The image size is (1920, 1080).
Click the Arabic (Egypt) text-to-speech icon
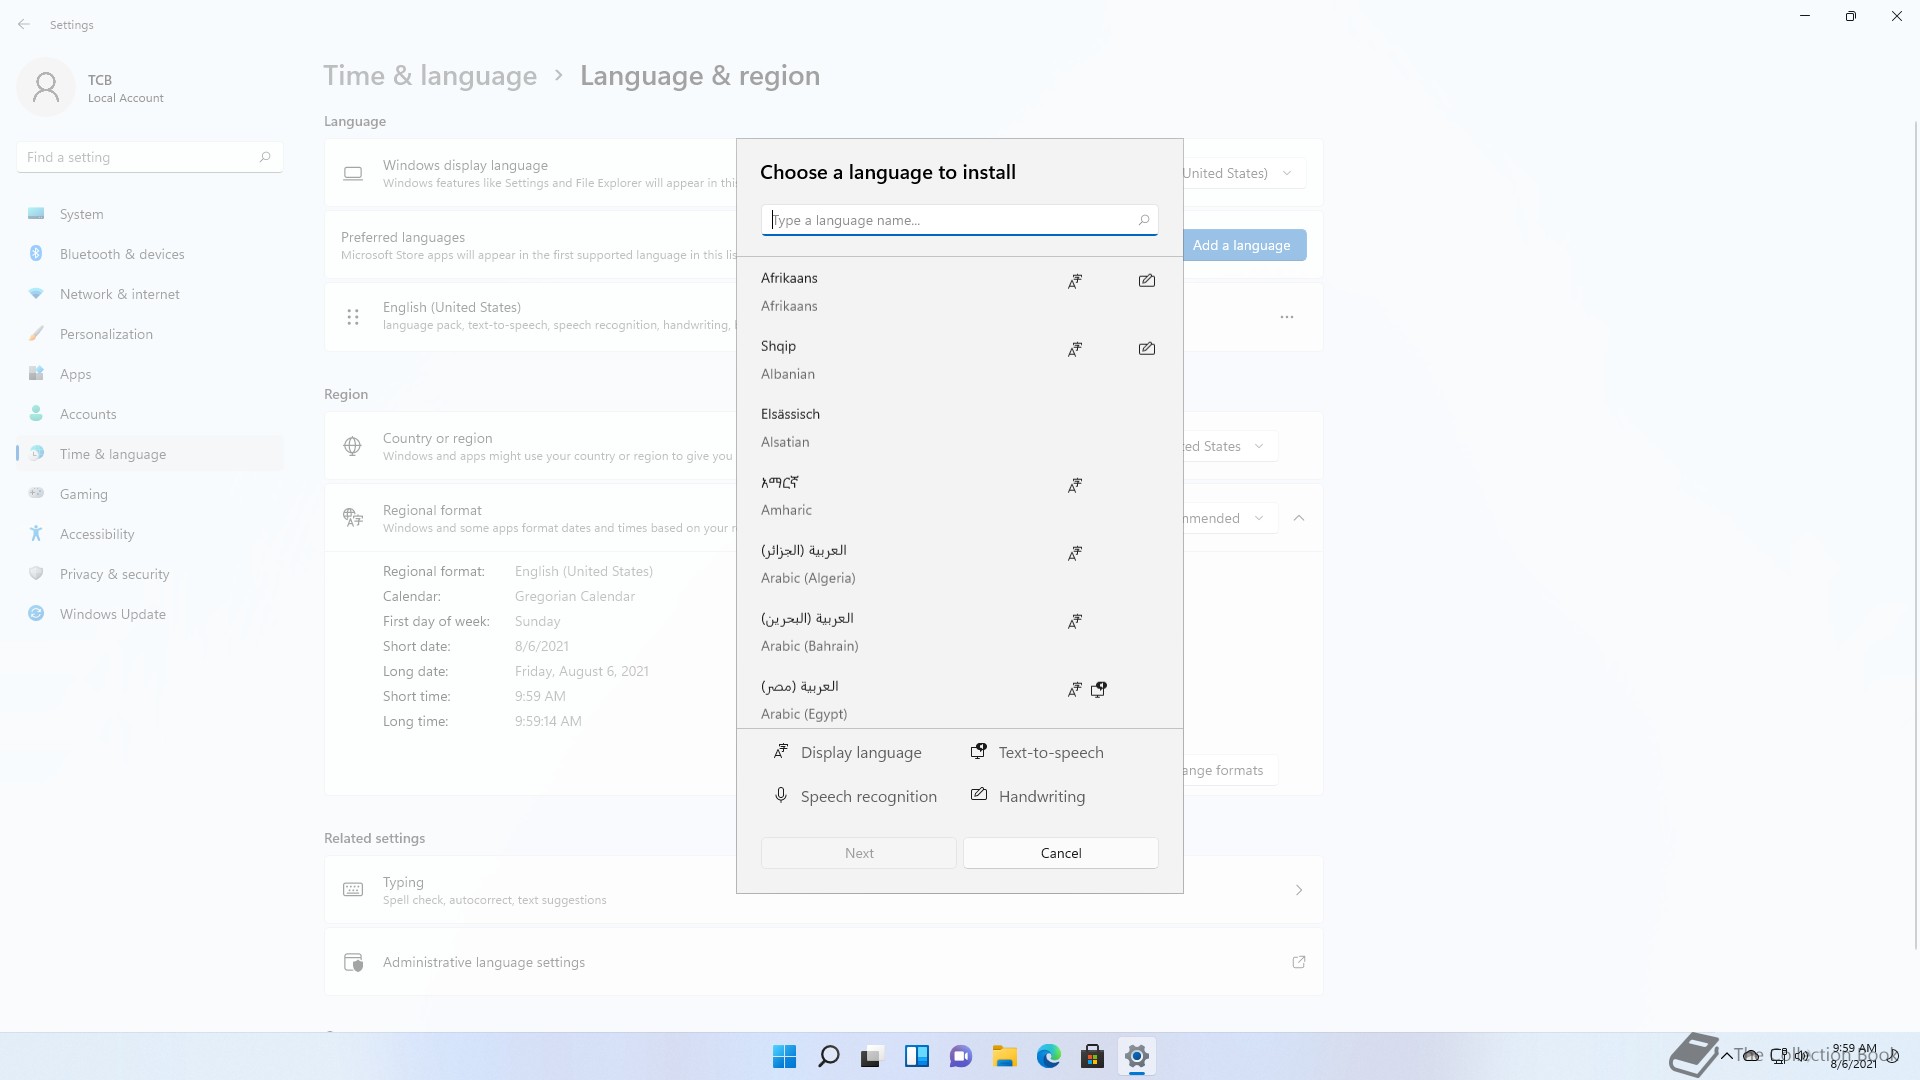click(x=1099, y=689)
